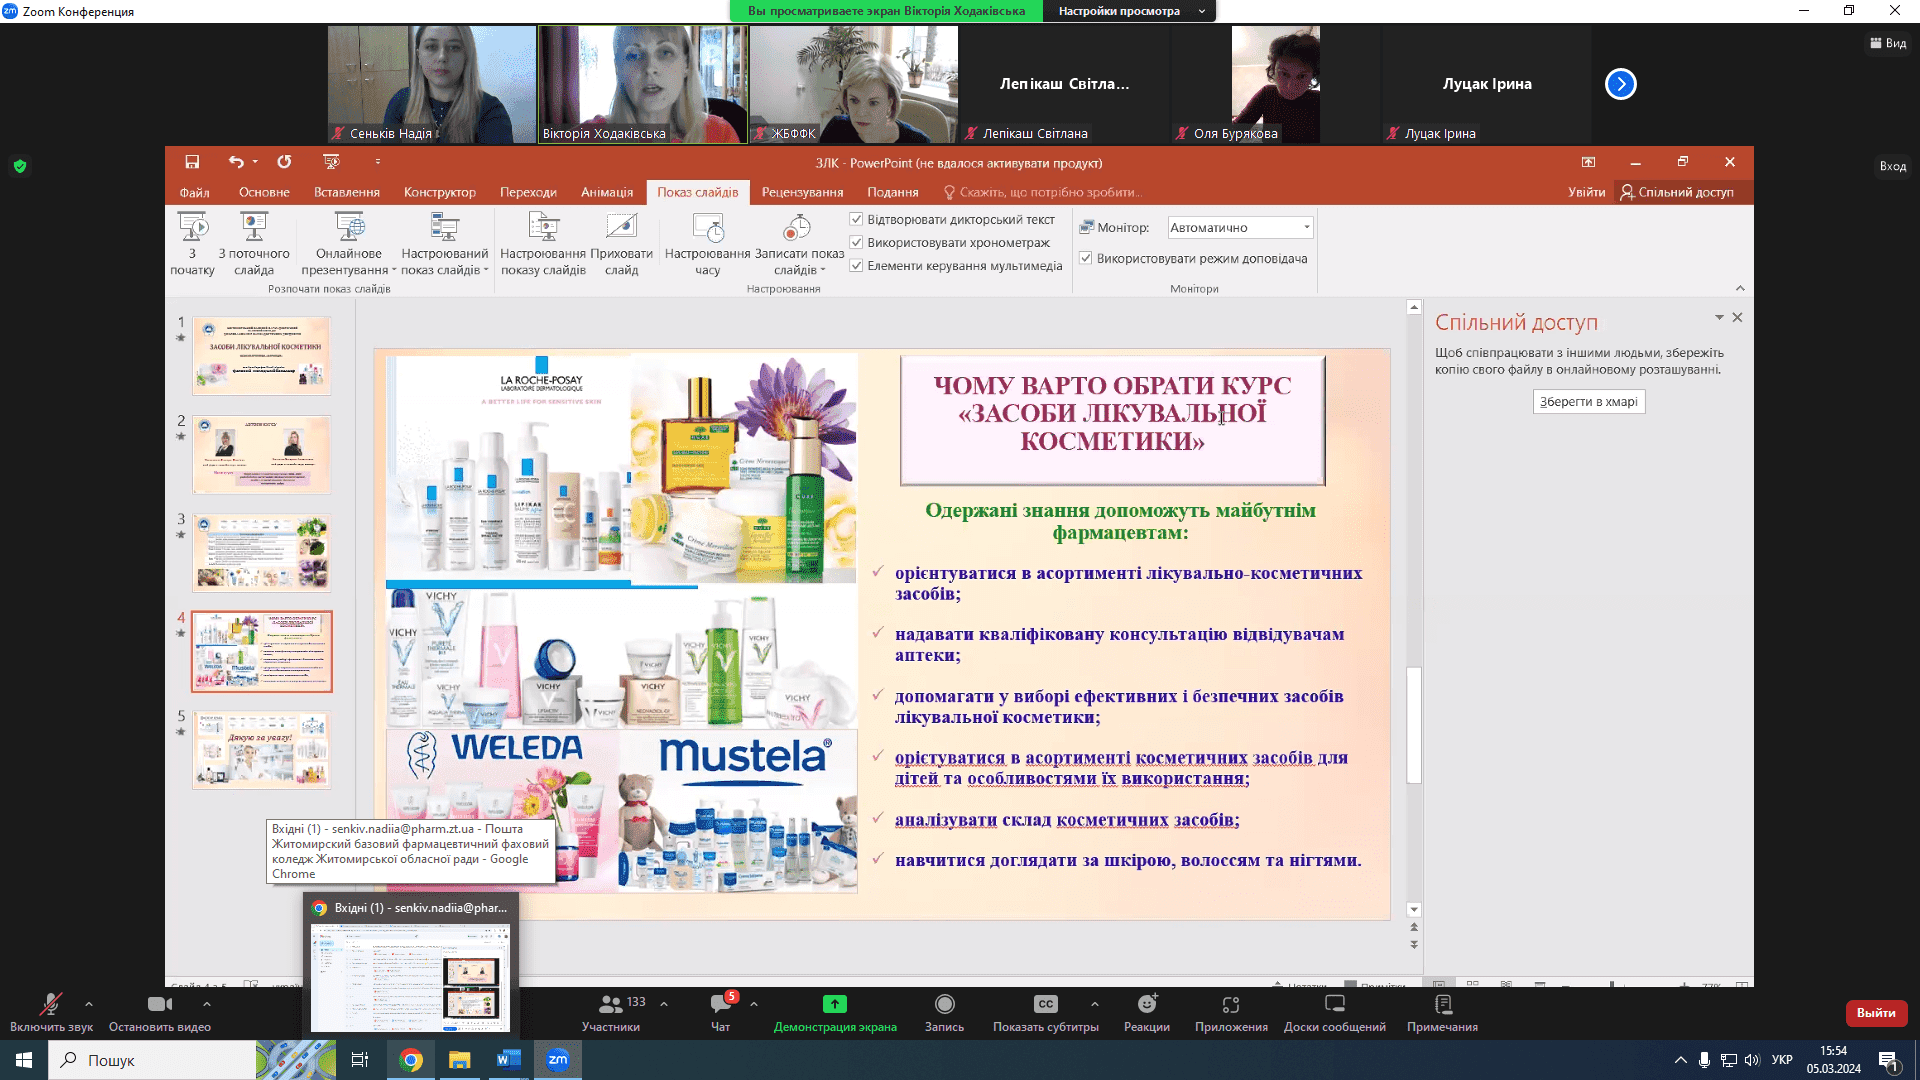The image size is (1920, 1080).
Task: Start slideshow from current slide (З поточного слайда)
Action: click(x=254, y=244)
